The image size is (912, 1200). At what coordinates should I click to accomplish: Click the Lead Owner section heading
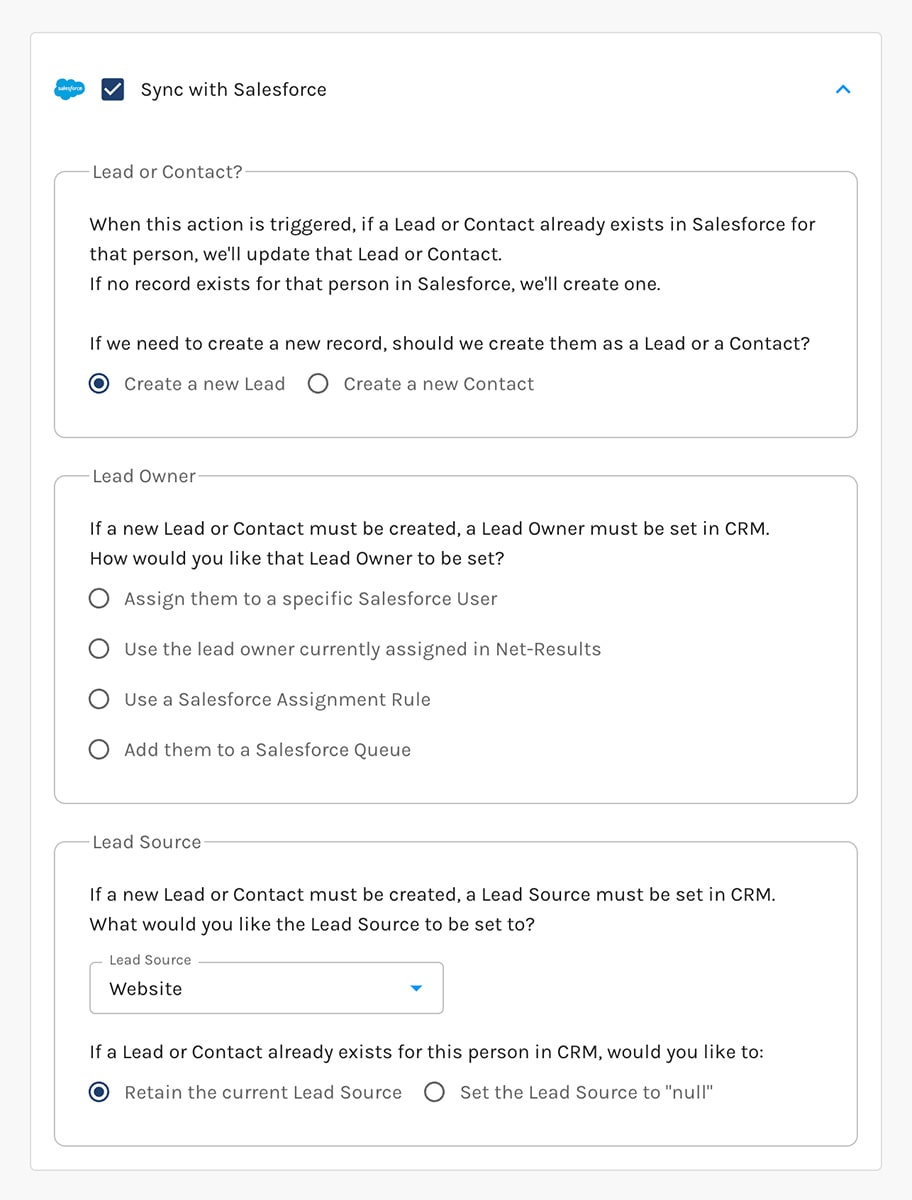coord(144,476)
